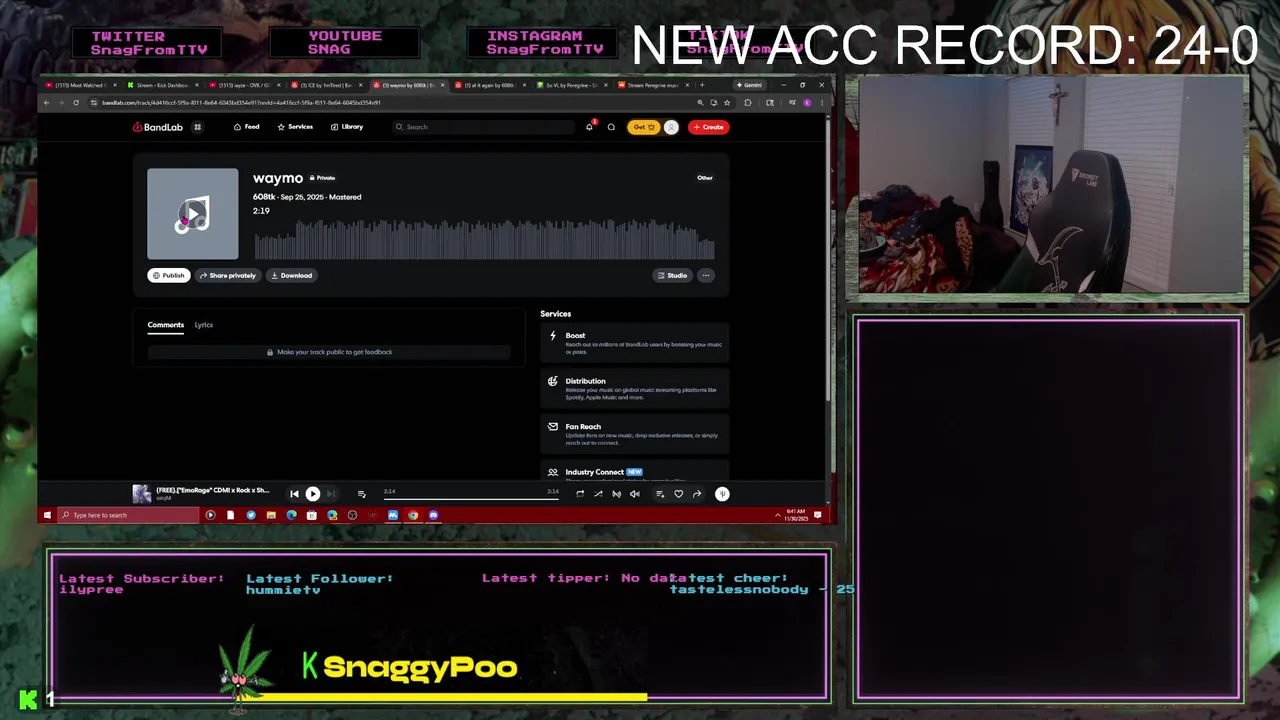Open Industry Connect service card

pos(634,472)
